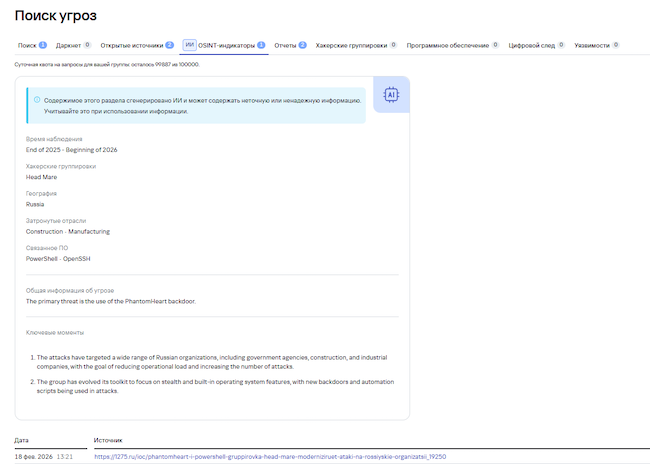This screenshot has width=650, height=464.
Task: Click the PhantomHeart backdoor threat summary text
Action: pos(111,301)
